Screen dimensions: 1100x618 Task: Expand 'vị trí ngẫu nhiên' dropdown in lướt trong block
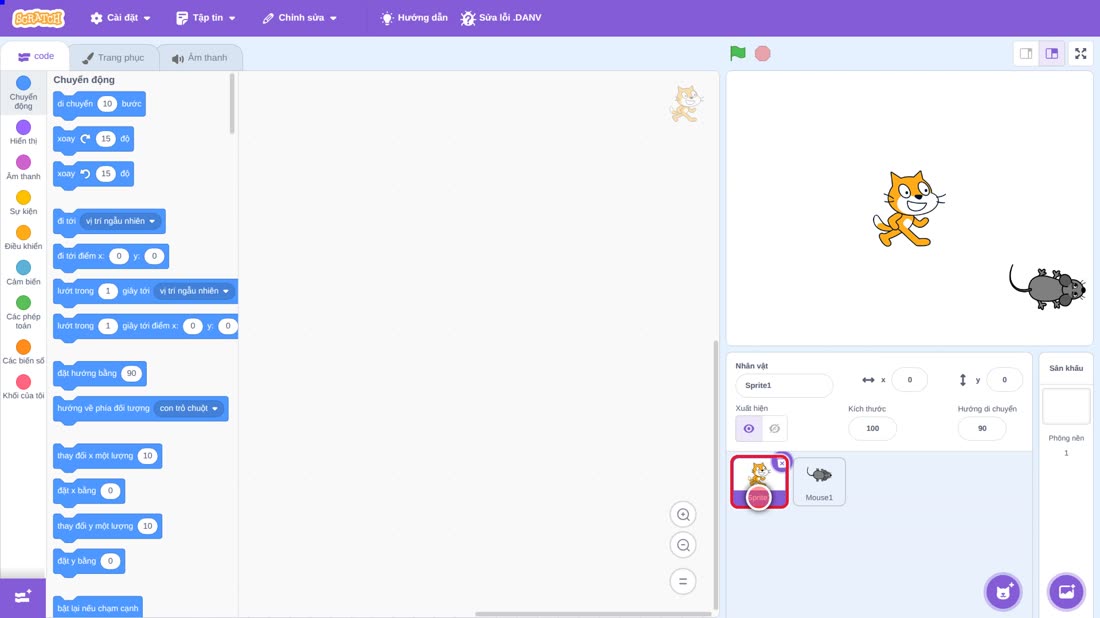194,291
